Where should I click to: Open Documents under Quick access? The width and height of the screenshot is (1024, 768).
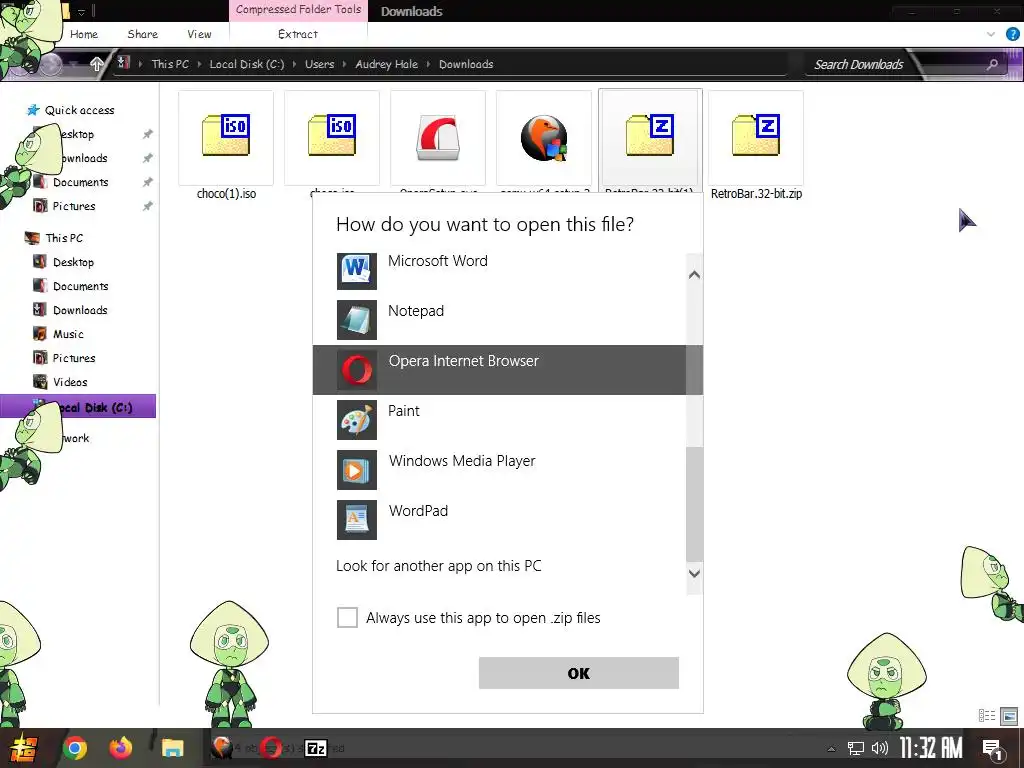80,182
